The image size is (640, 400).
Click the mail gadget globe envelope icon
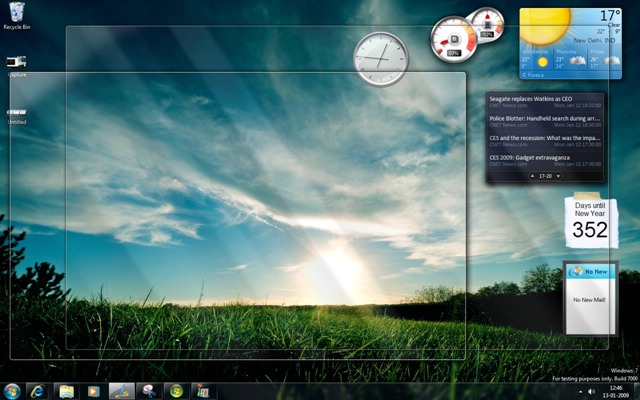point(576,271)
